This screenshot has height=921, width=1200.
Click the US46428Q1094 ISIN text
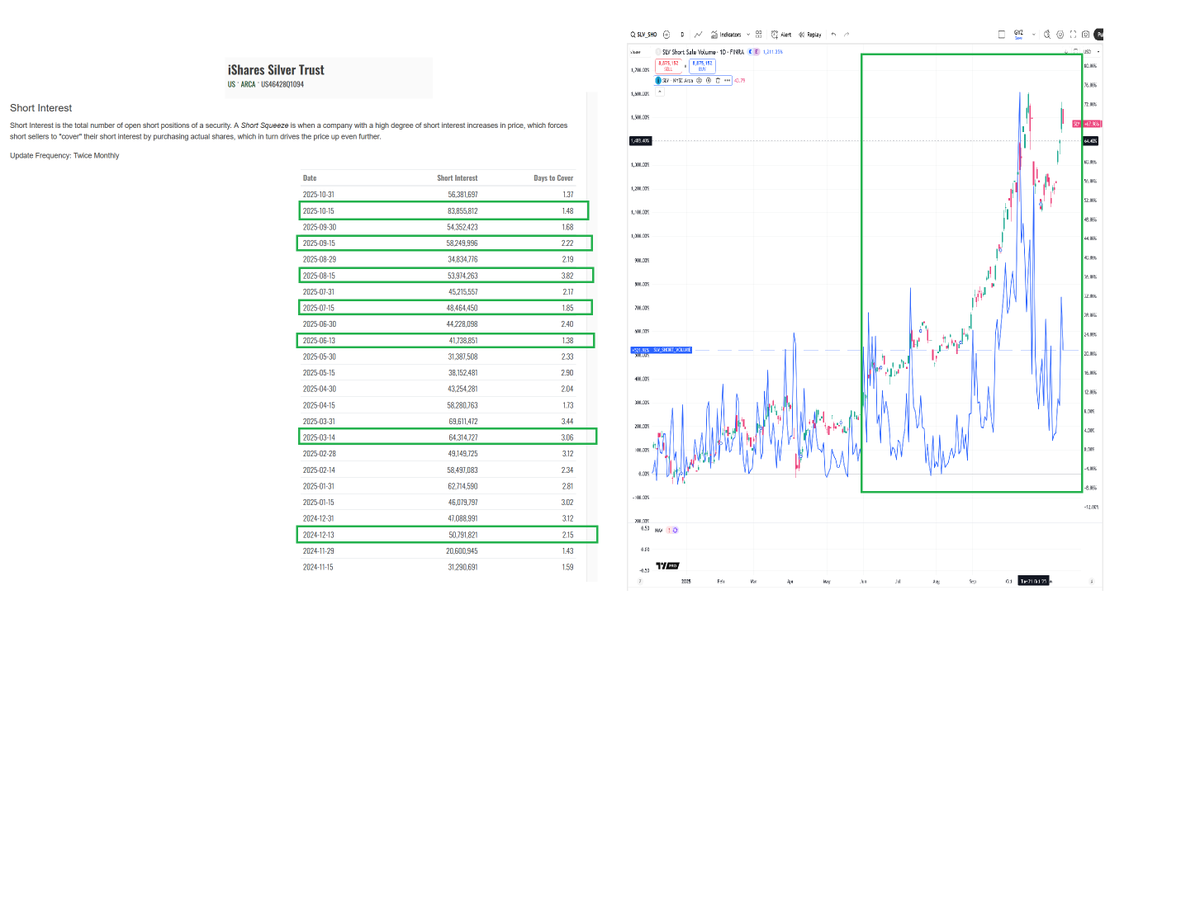point(283,85)
